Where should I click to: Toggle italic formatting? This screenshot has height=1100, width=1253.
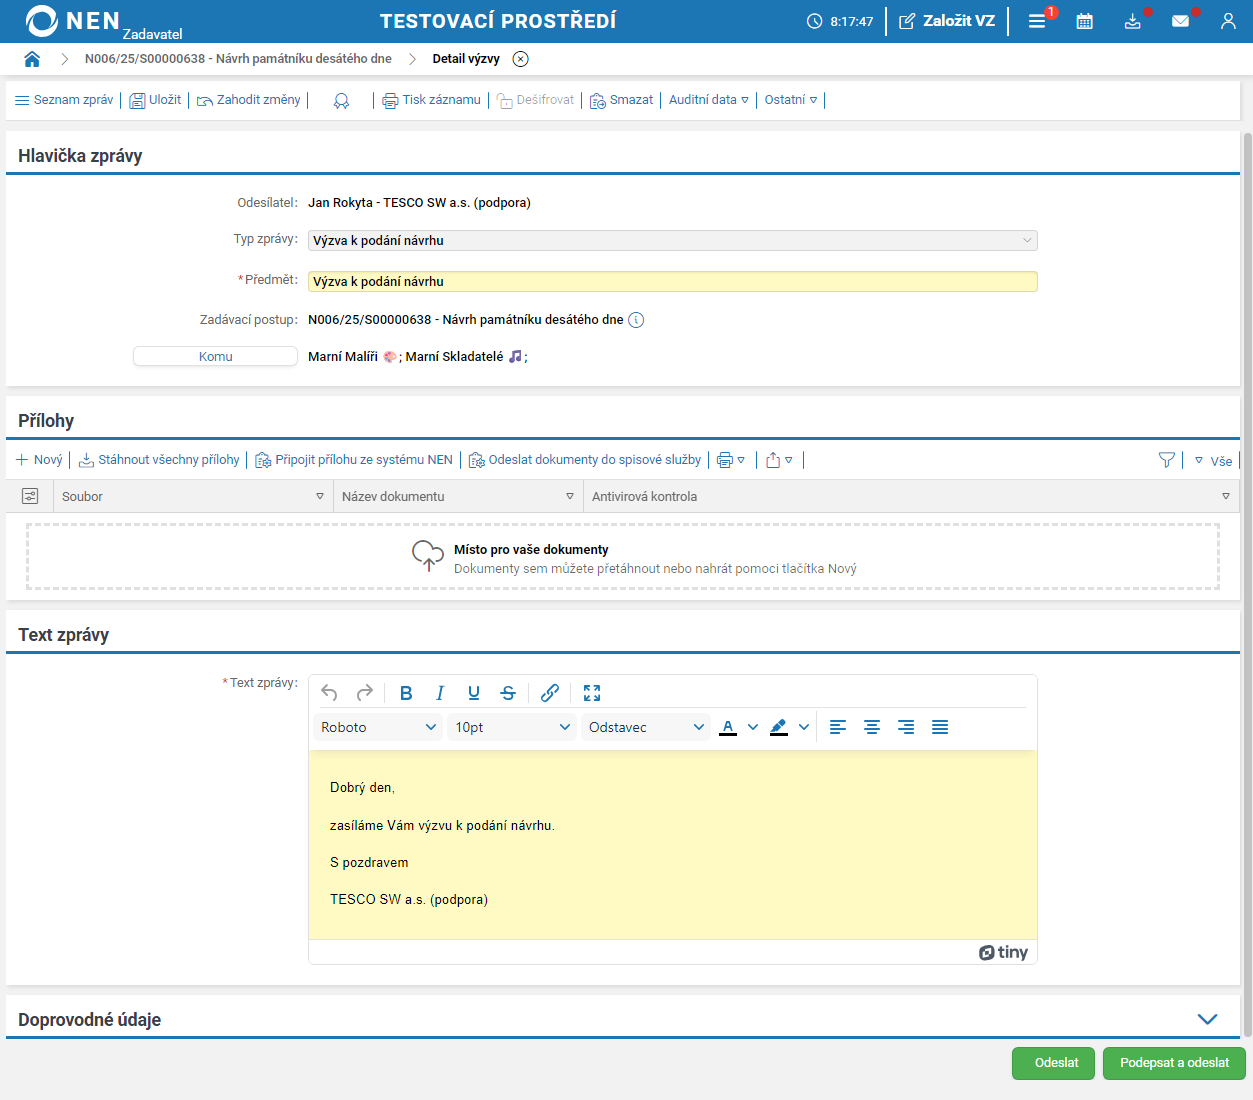[440, 693]
